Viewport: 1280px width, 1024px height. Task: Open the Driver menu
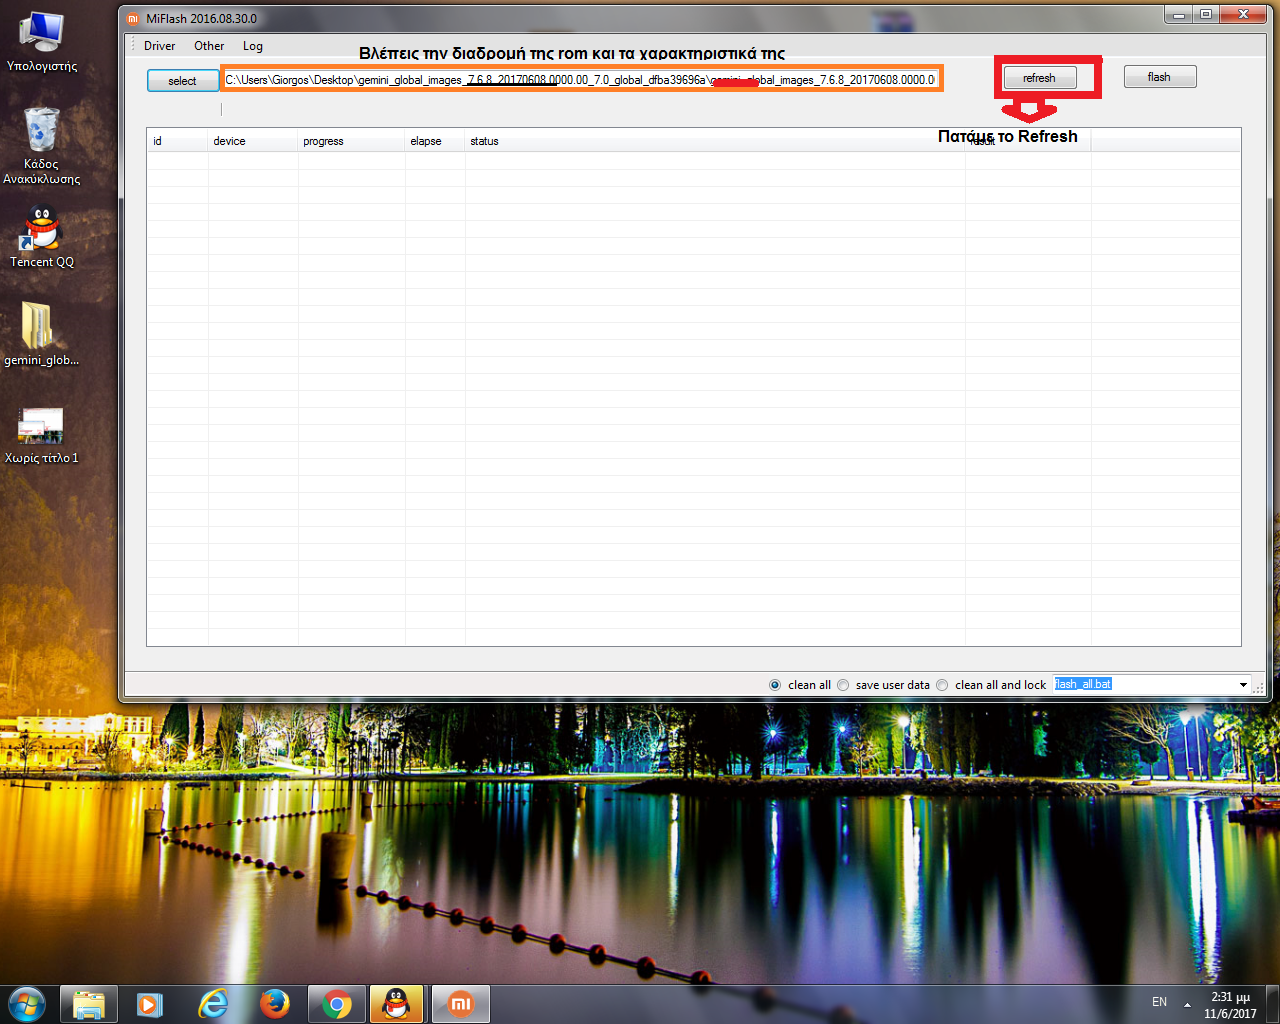(159, 46)
